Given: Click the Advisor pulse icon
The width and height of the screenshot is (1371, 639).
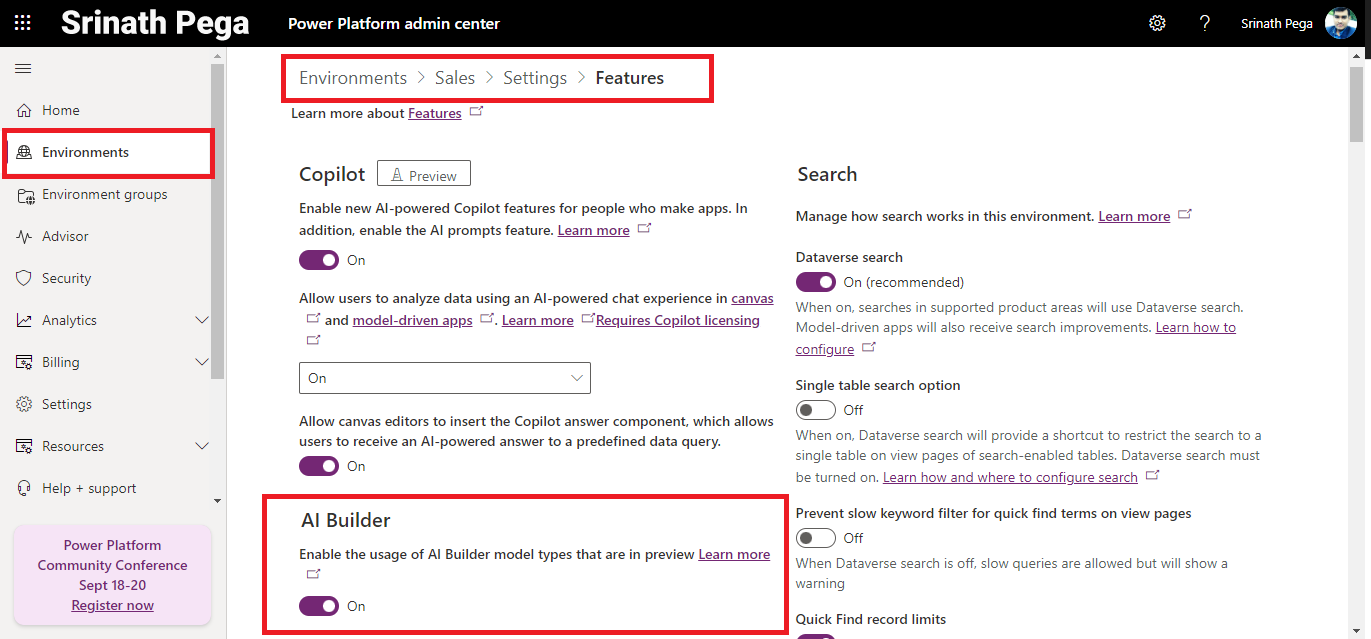Looking at the screenshot, I should (x=24, y=236).
